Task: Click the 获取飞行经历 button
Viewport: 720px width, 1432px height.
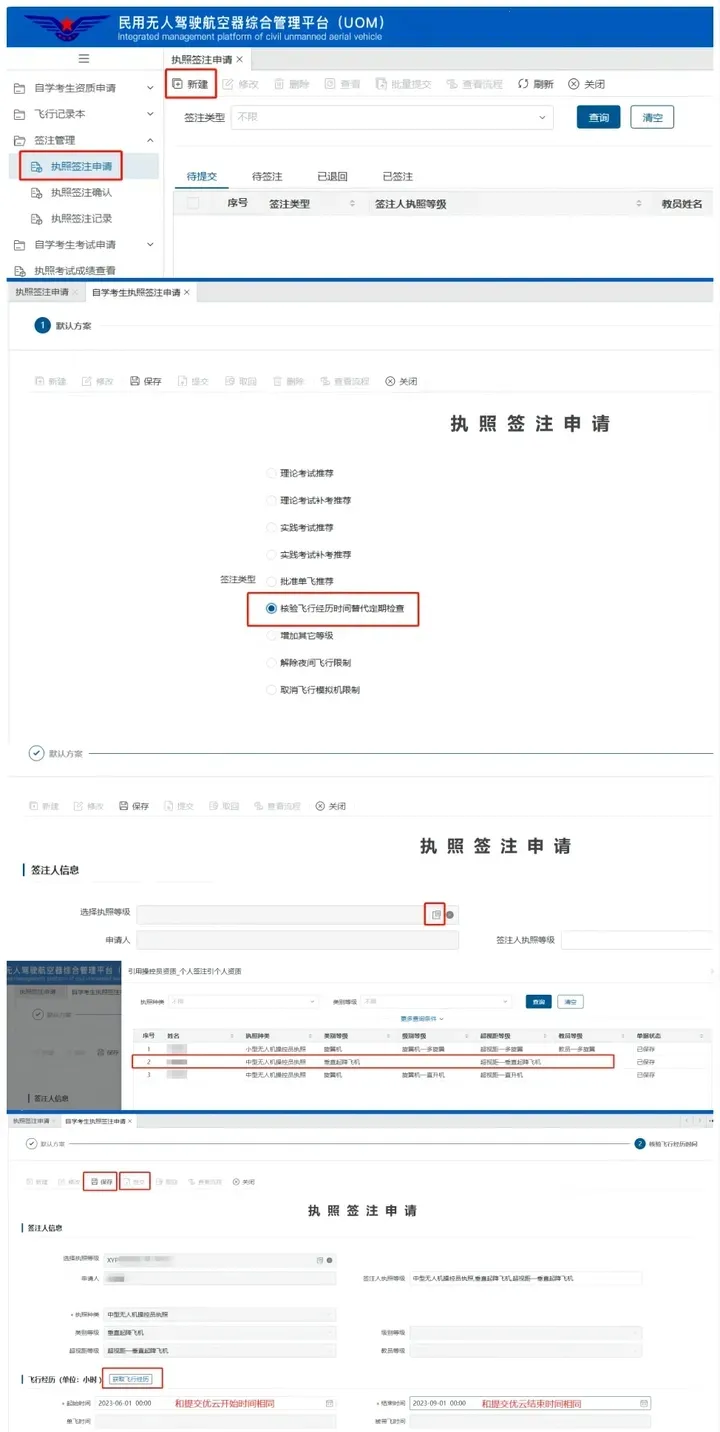Action: pos(130,1379)
